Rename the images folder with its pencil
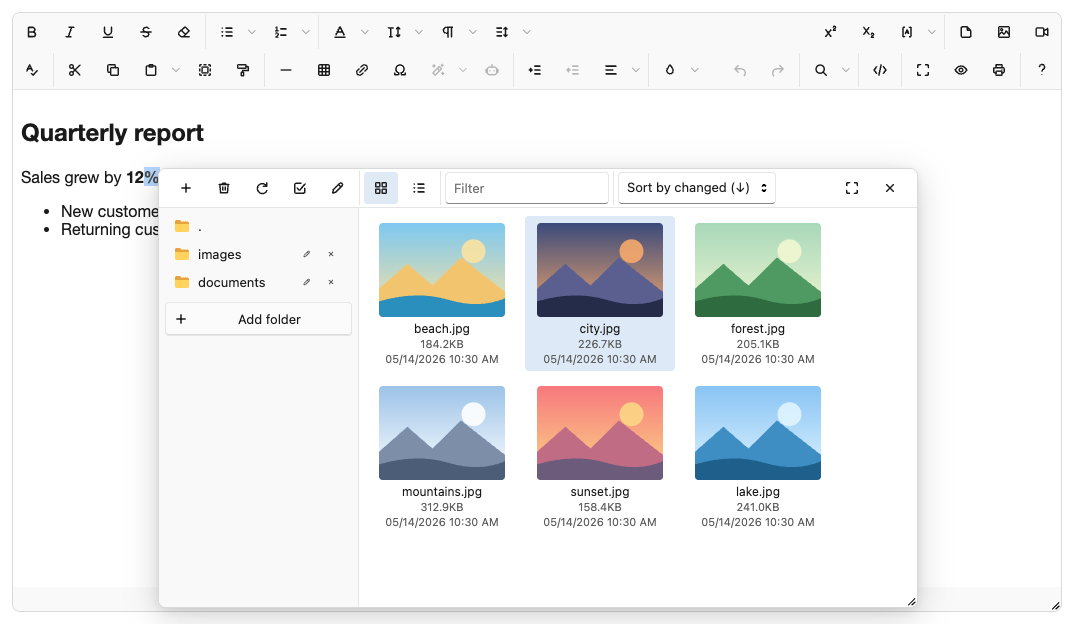The height and width of the screenshot is (624, 1074). coord(307,254)
